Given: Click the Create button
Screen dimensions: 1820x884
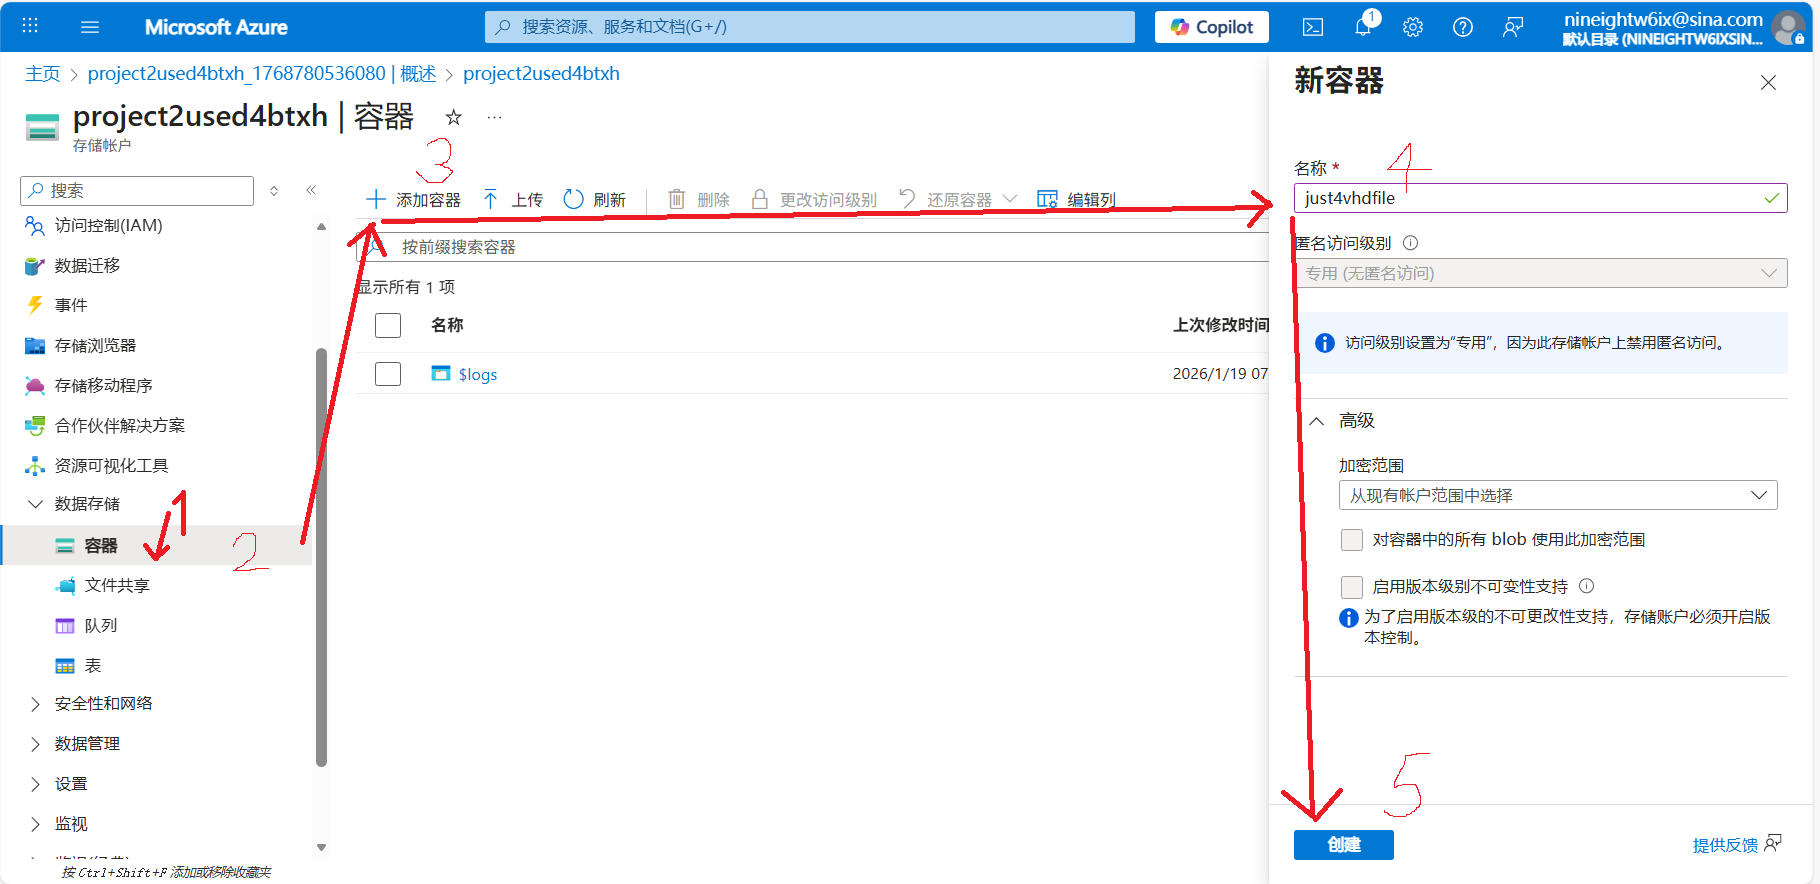Looking at the screenshot, I should (x=1343, y=845).
